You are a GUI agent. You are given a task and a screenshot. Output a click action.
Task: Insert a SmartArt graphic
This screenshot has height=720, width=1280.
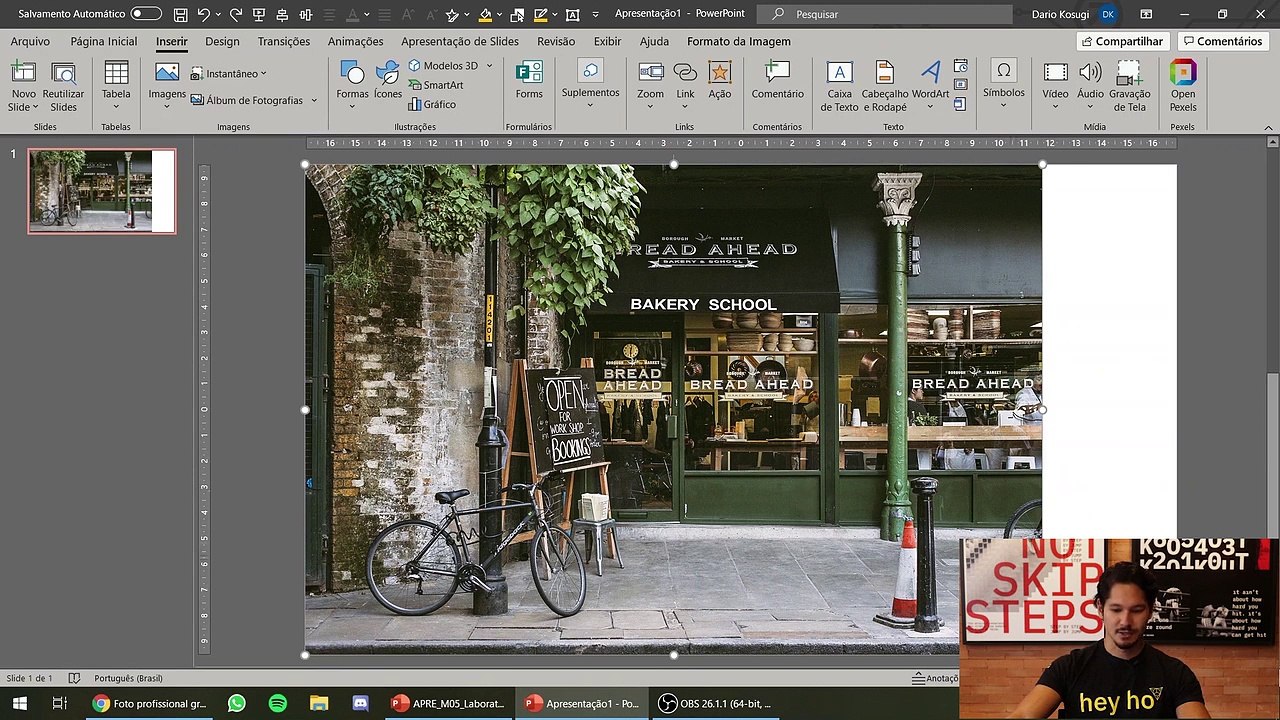click(436, 85)
